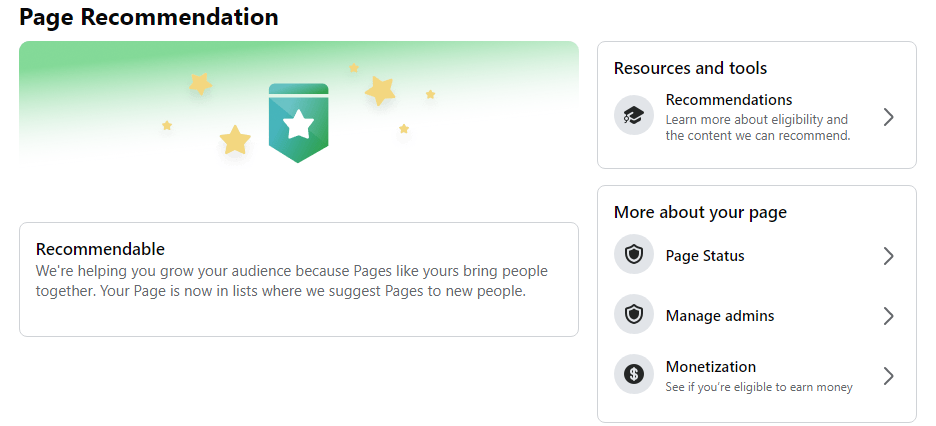
Task: Click the dollar sign Monetization icon
Action: (633, 374)
